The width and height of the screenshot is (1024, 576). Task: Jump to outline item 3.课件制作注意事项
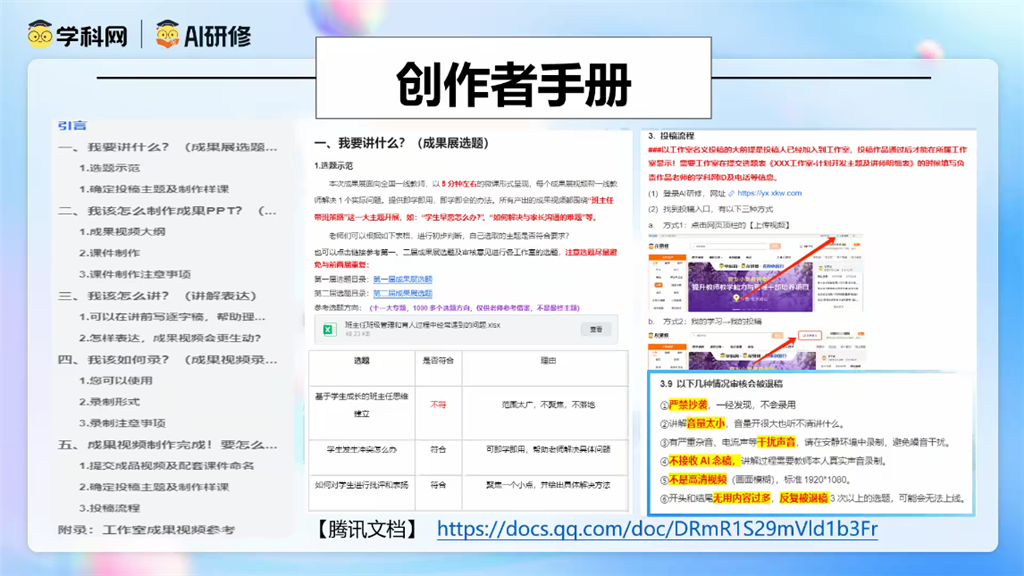tap(135, 274)
